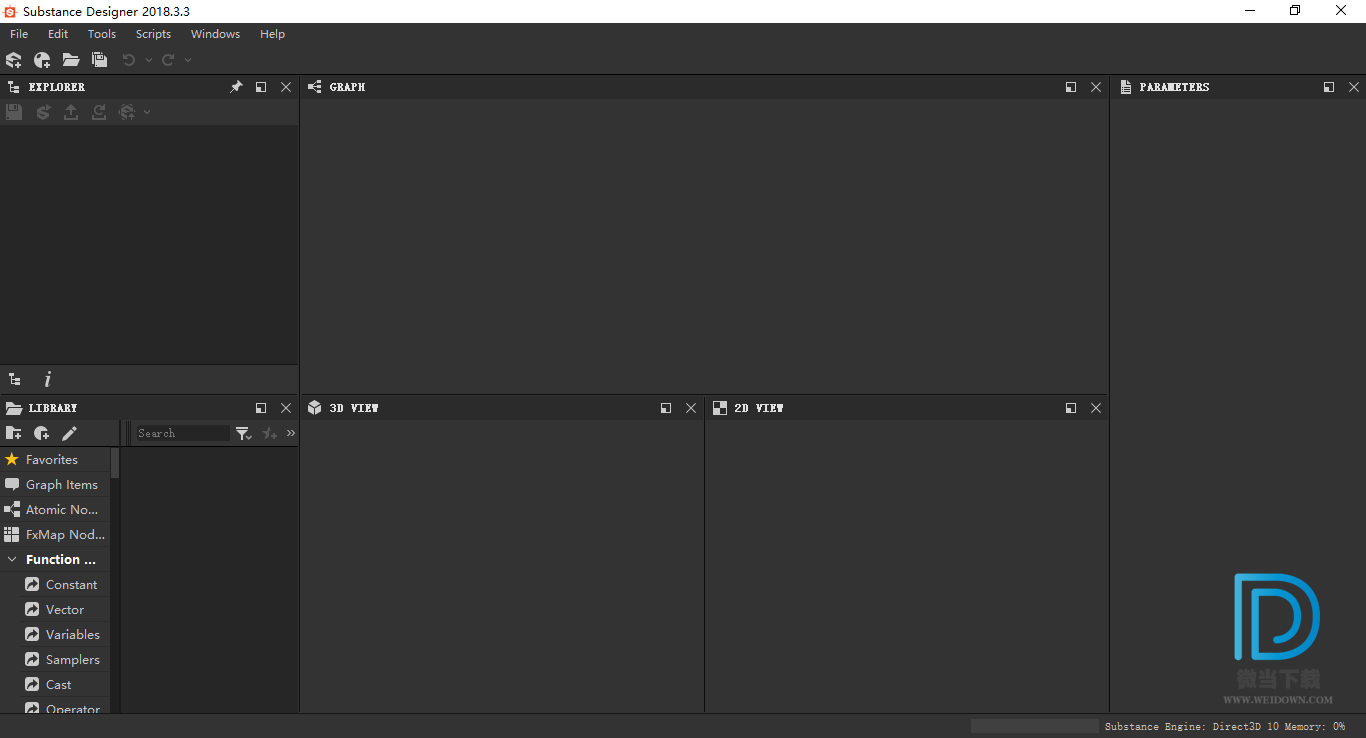1366x738 pixels.
Task: Expand Library toolbar overflow chevrons
Action: click(x=291, y=433)
